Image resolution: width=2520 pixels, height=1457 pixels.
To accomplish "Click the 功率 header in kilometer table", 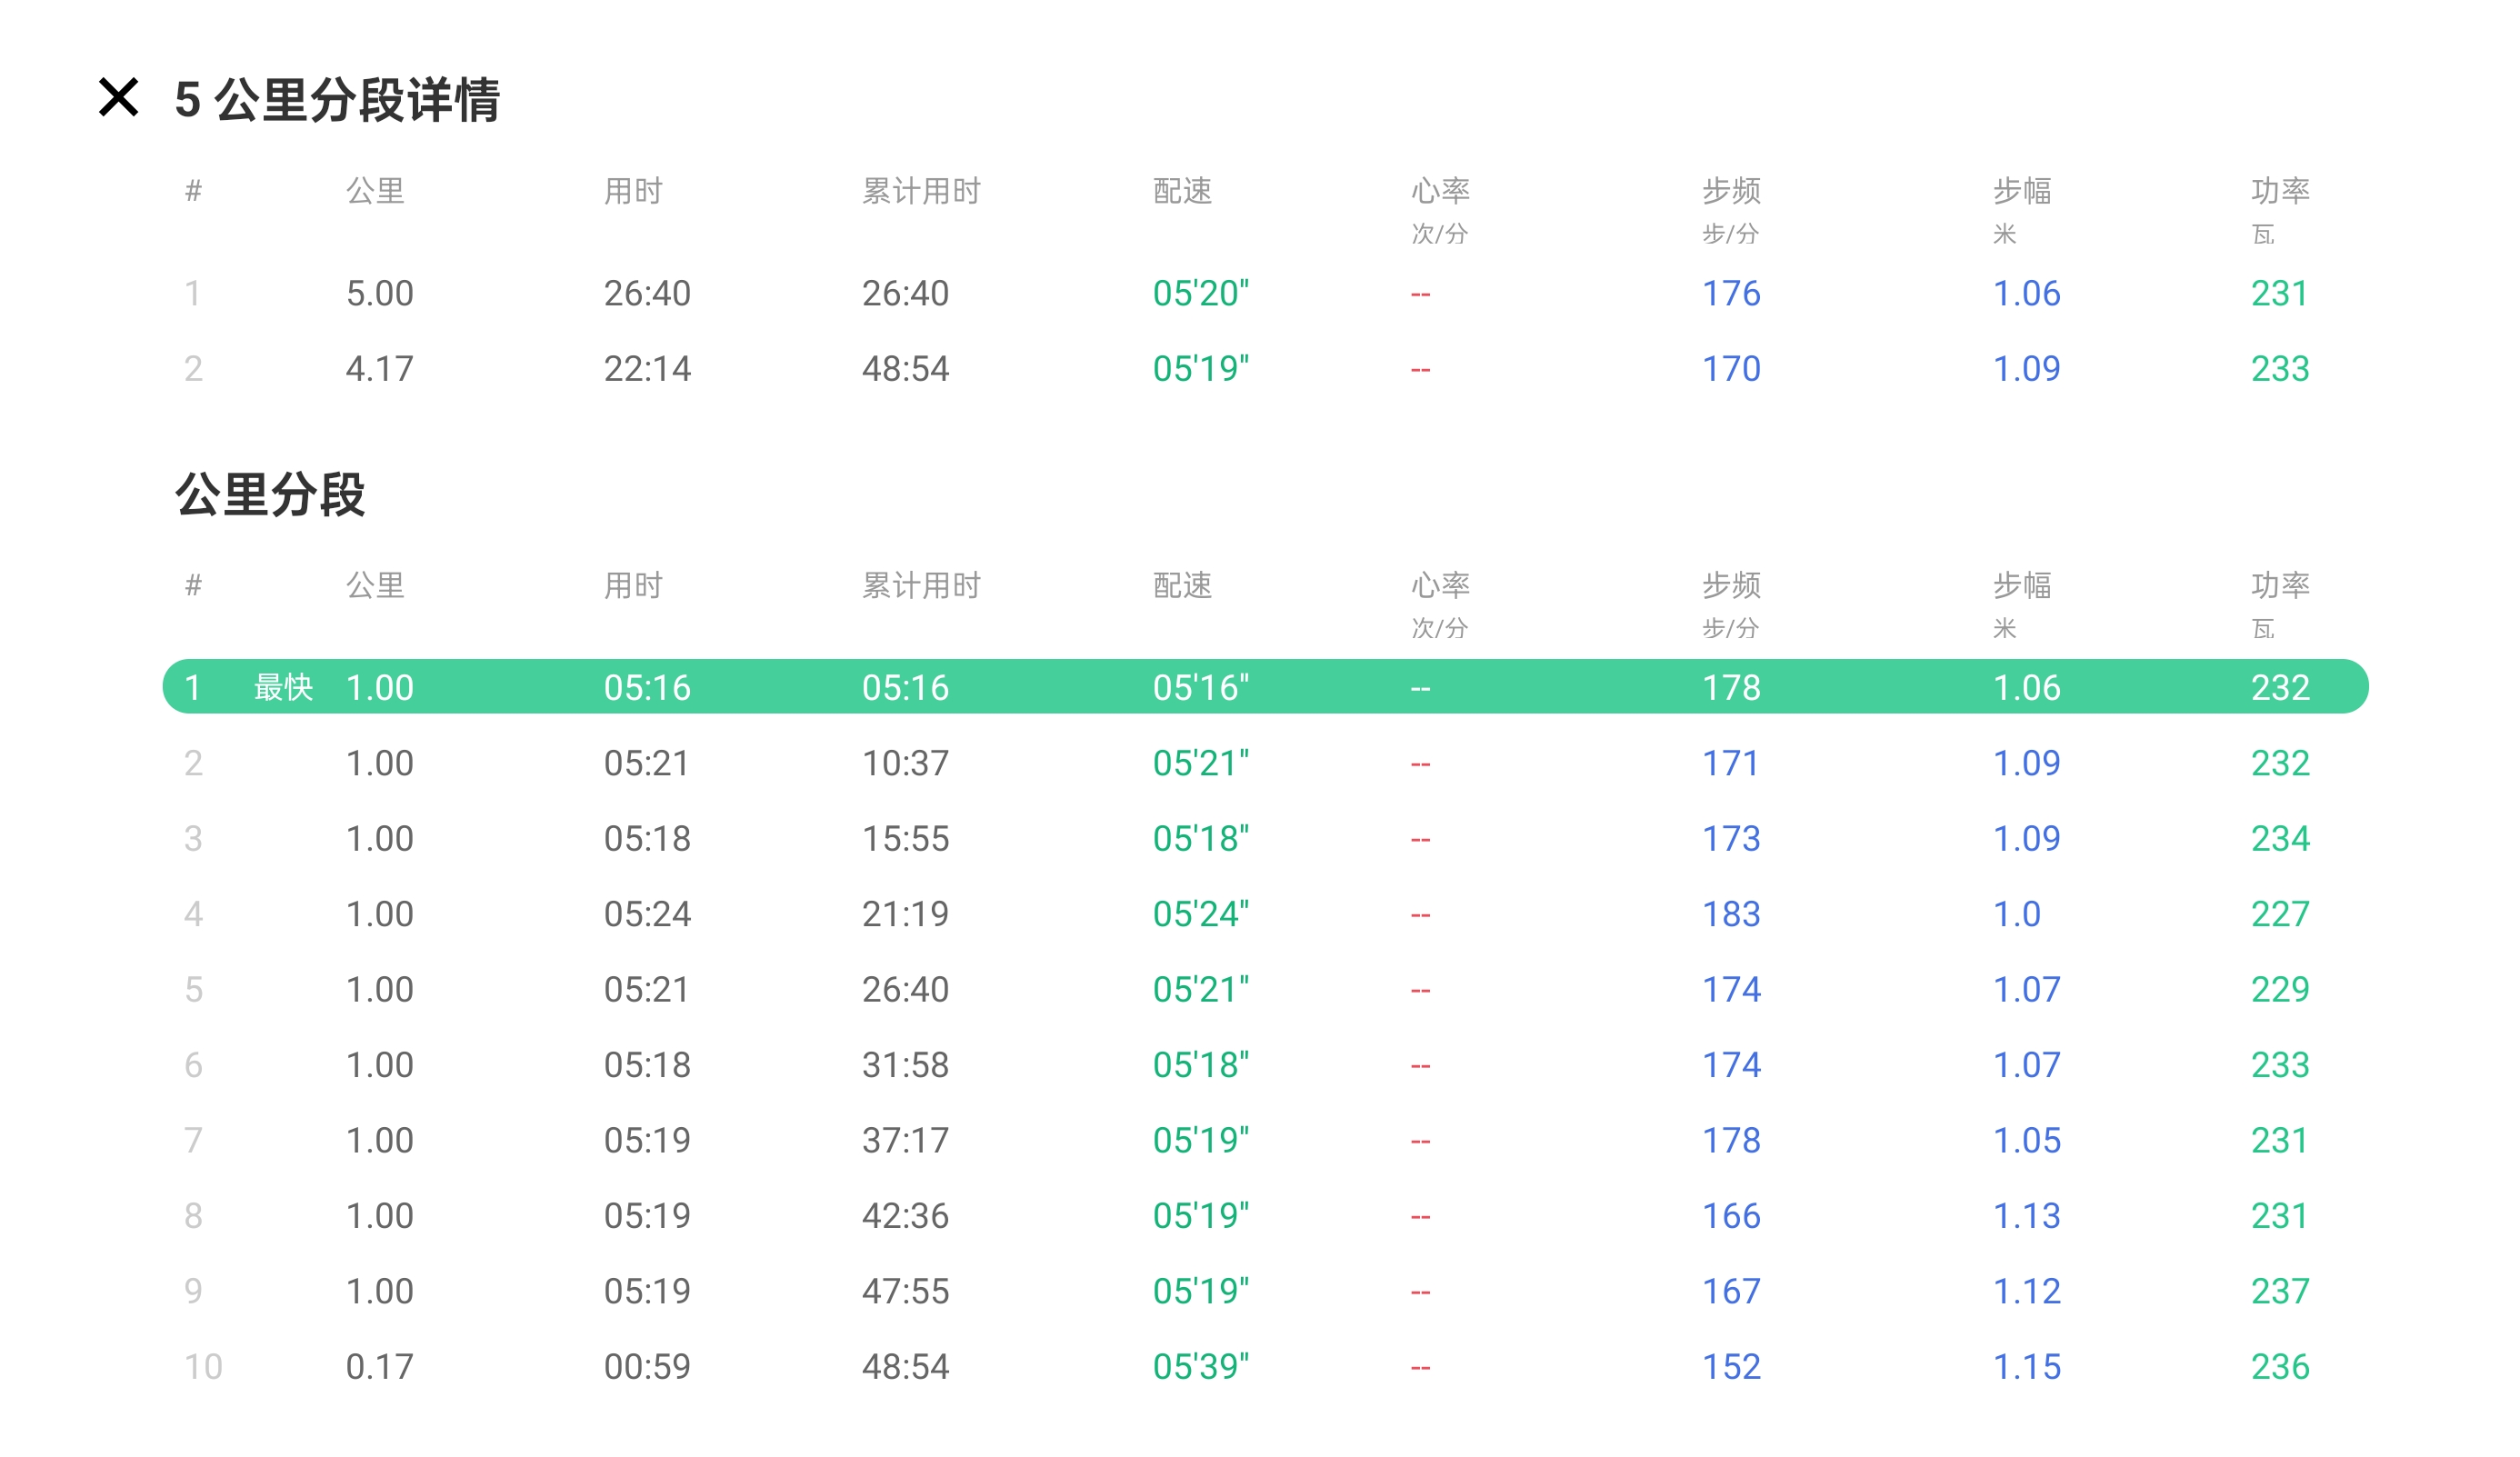I will point(2279,585).
